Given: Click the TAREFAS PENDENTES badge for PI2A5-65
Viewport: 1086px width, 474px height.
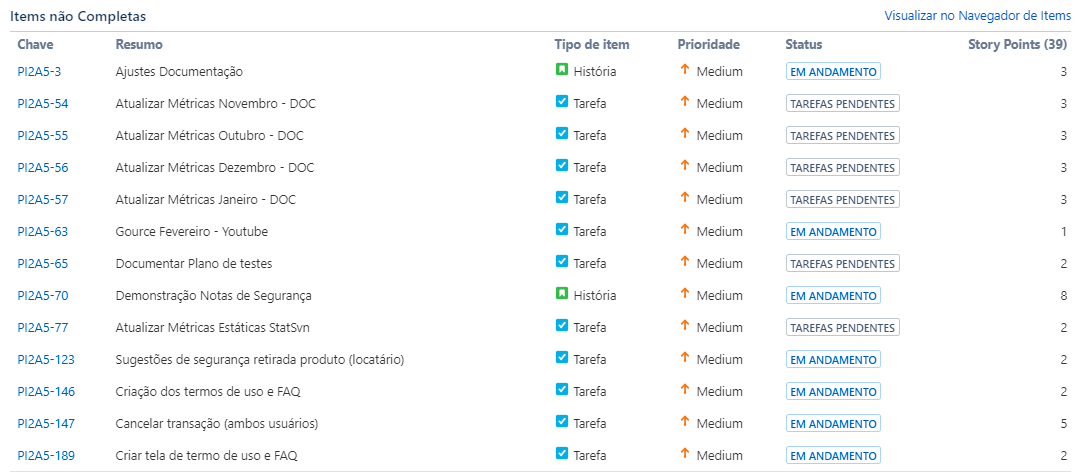Looking at the screenshot, I should 843,264.
